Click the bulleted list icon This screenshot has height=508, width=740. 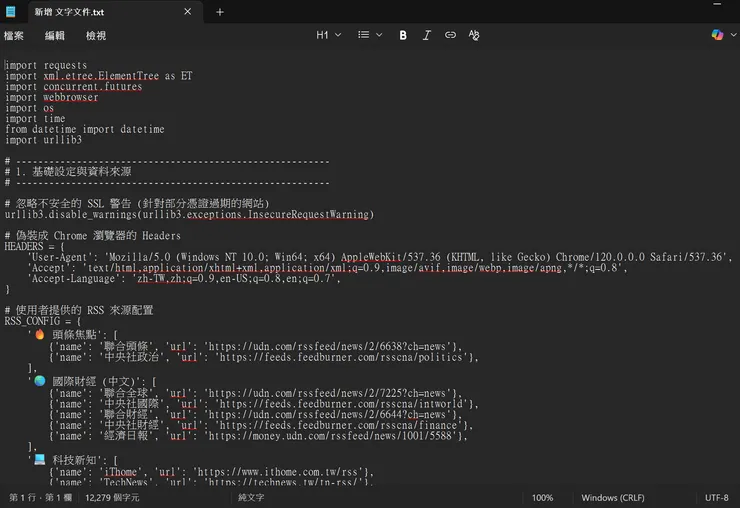click(x=363, y=35)
